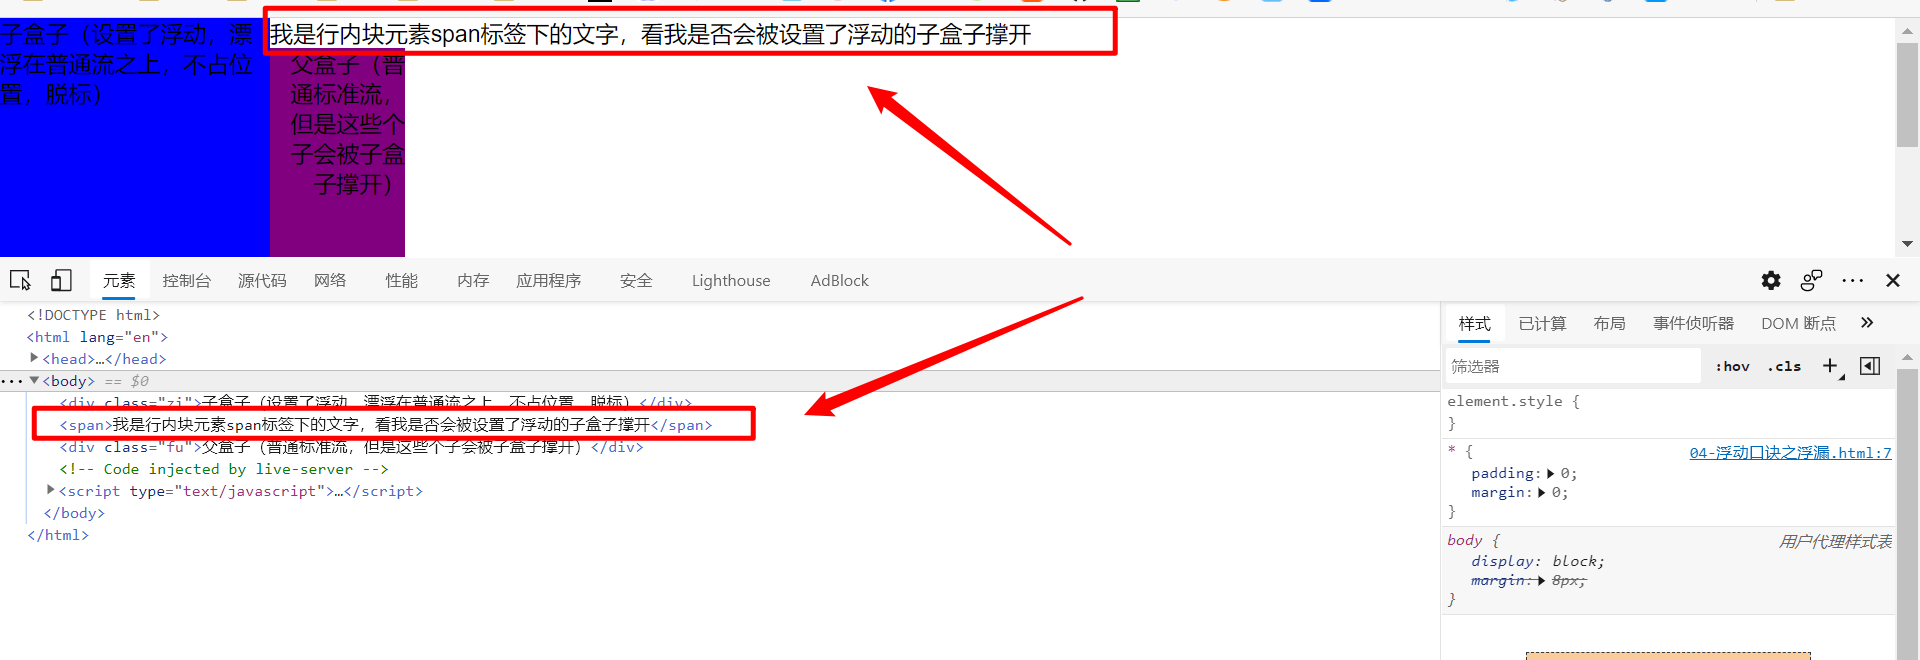Open the DevTools three-dot menu

click(1853, 281)
